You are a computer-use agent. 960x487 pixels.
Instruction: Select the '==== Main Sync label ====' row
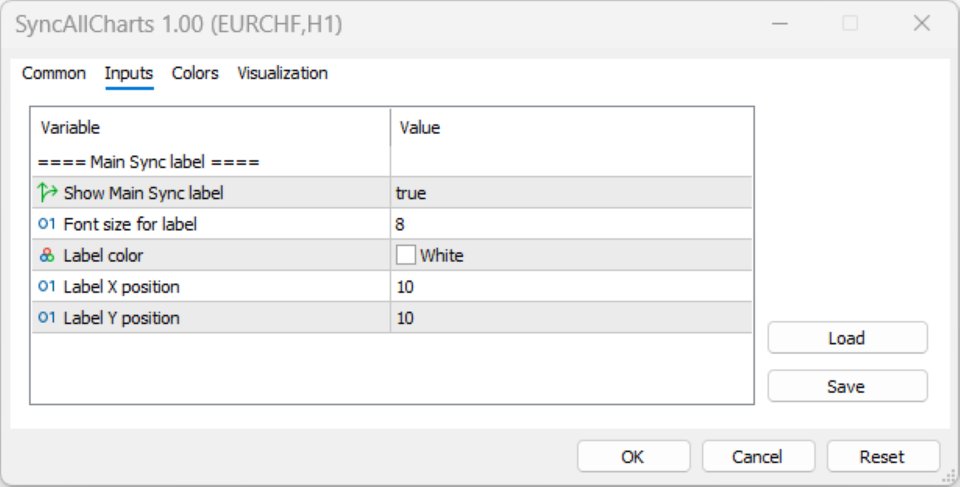click(x=391, y=162)
